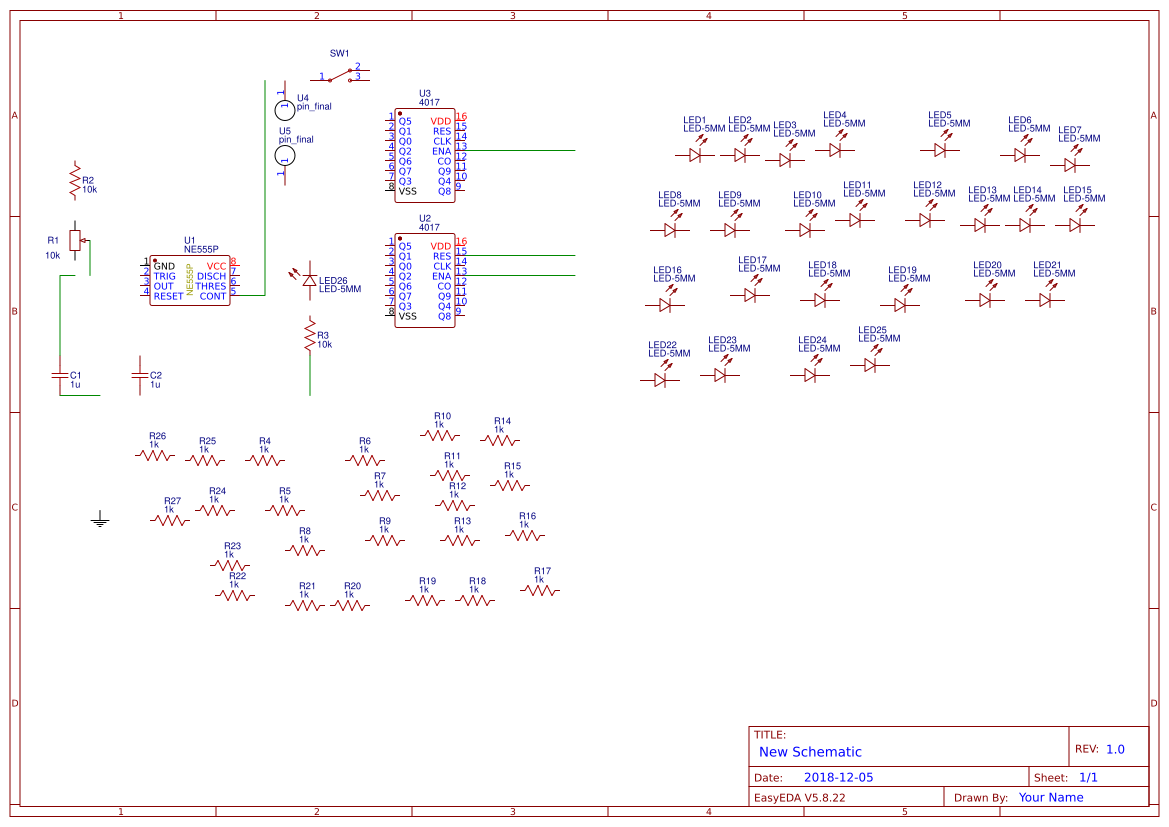Select the LED9 diode symbol

pyautogui.click(x=730, y=225)
